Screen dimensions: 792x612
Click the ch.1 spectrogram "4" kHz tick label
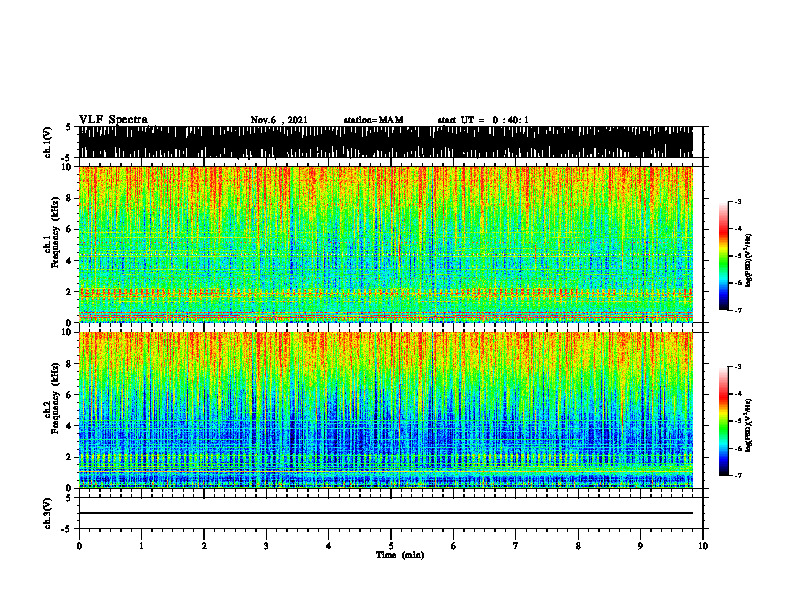70,261
